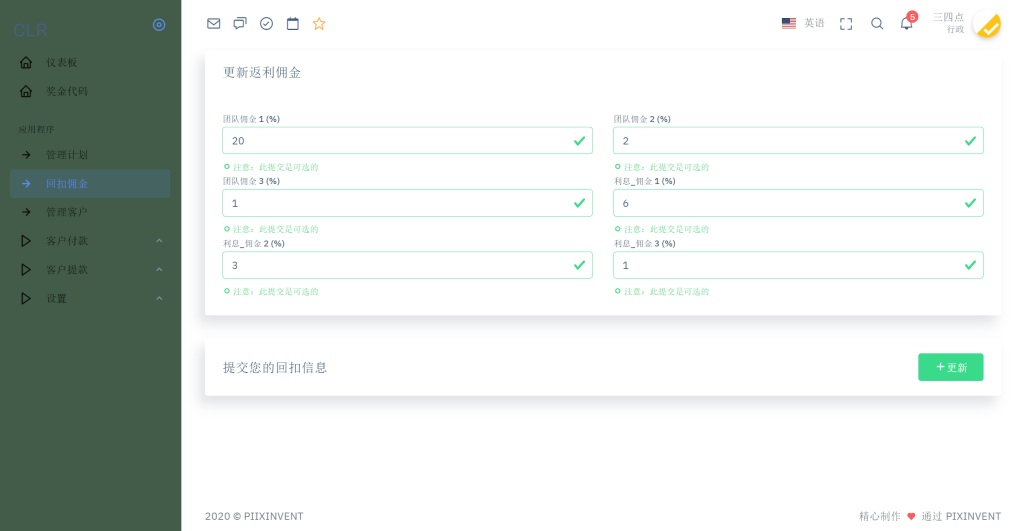1024x531 pixels.
Task: Expand the 客户付款 submenu
Action: click(90, 241)
